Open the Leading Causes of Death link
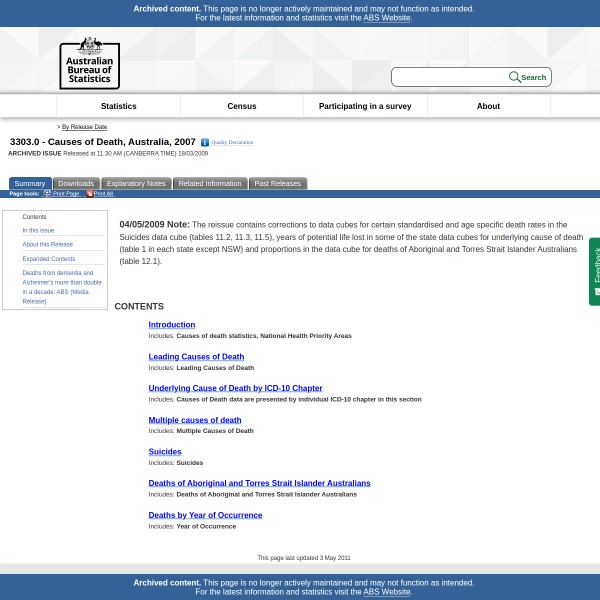The image size is (600, 600). (x=196, y=357)
